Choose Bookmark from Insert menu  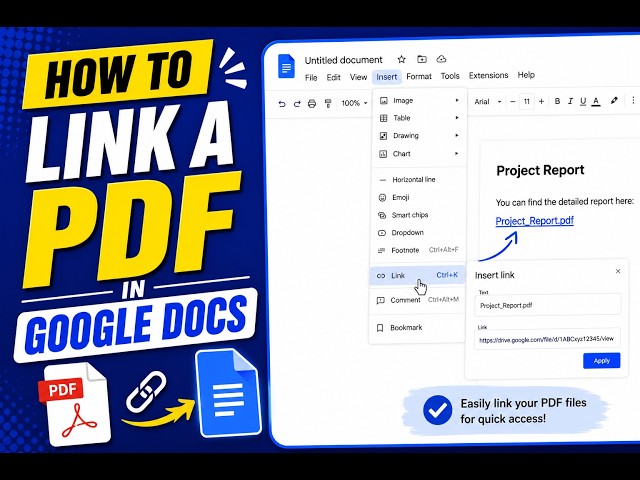(x=417, y=328)
